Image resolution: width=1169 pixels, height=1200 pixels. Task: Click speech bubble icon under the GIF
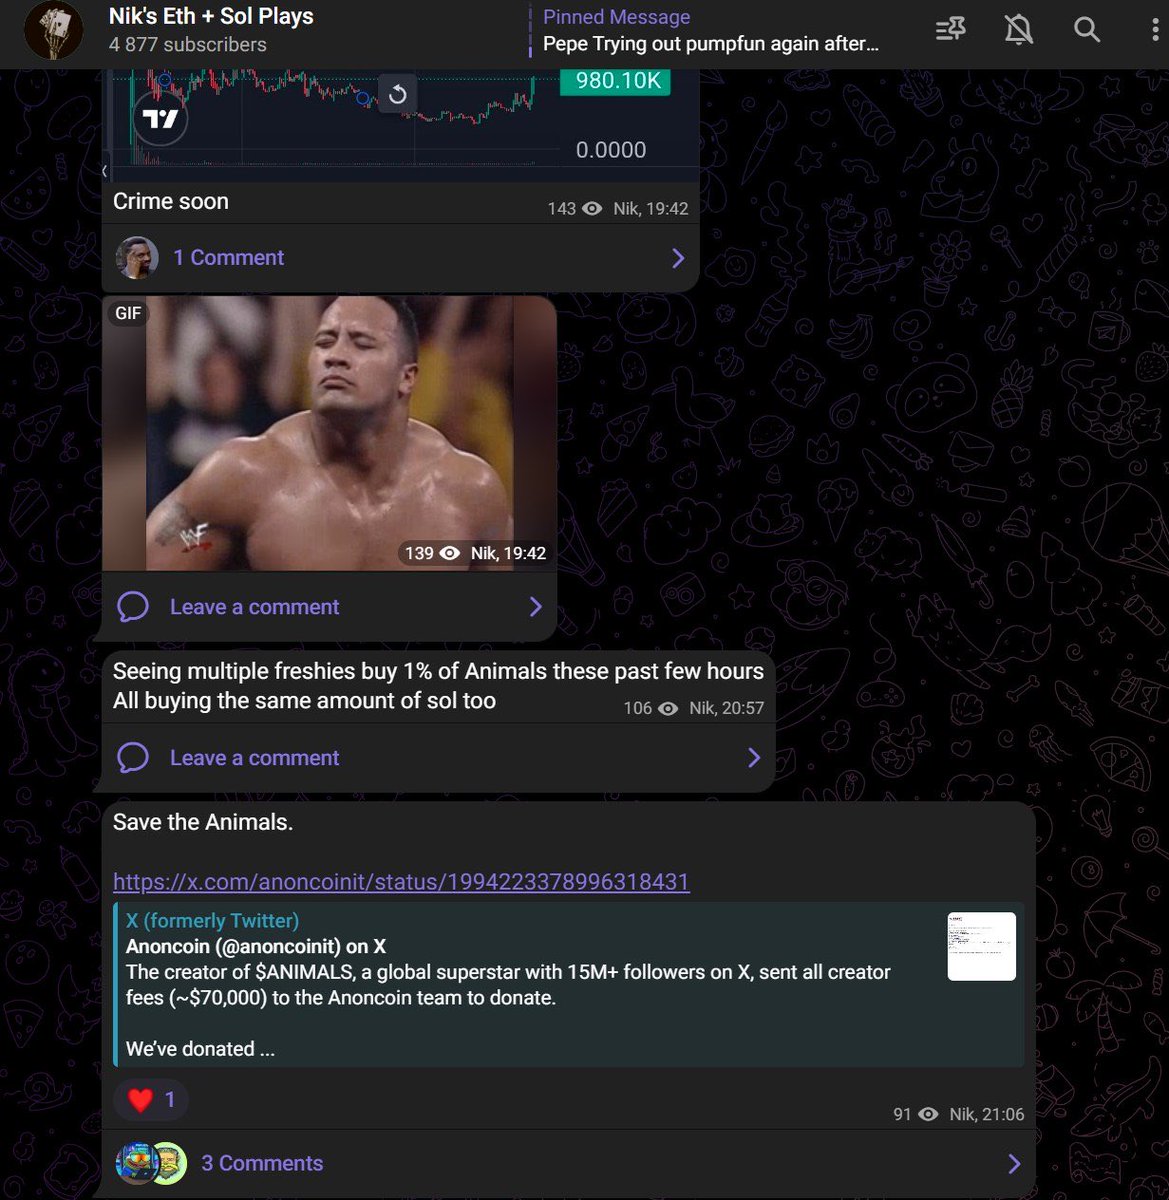(133, 607)
